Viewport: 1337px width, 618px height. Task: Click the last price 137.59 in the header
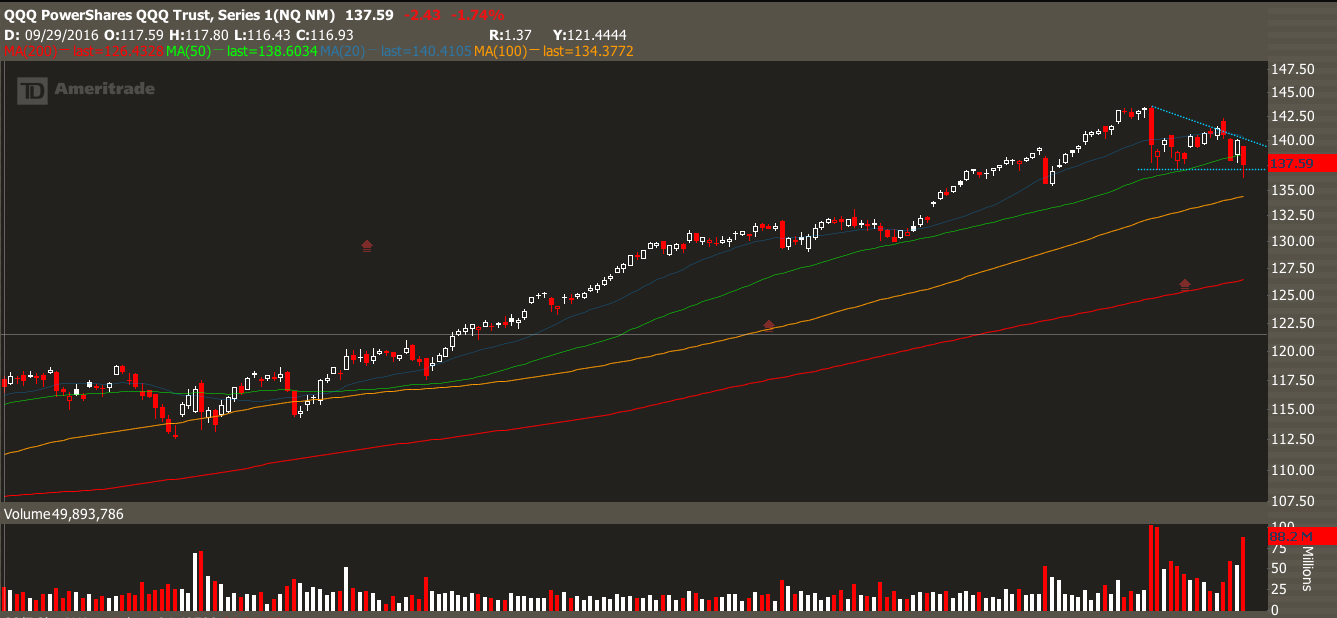[370, 16]
